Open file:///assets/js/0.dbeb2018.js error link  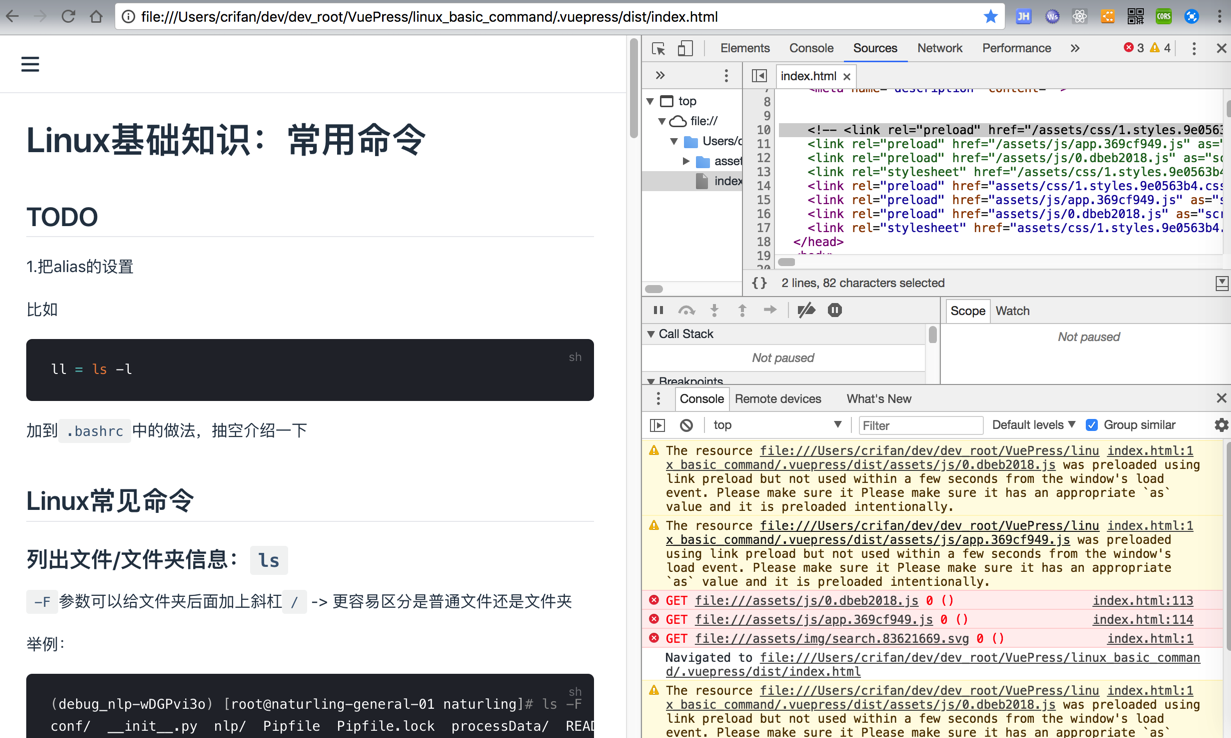coord(806,601)
